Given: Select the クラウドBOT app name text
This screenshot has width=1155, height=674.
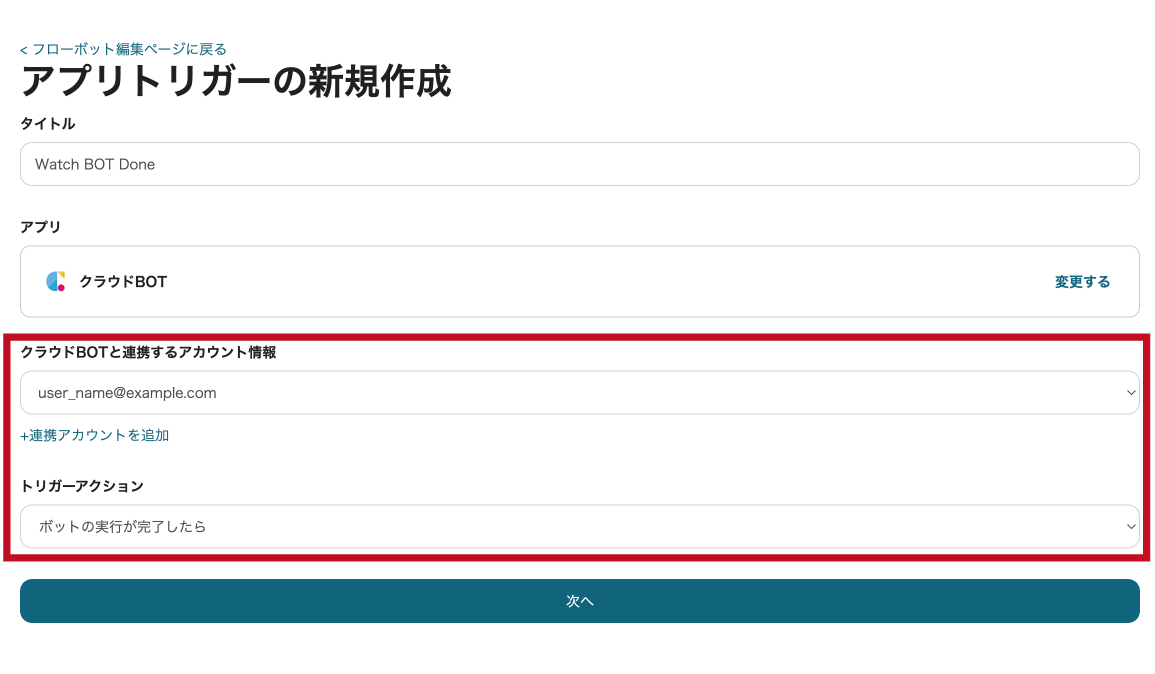Looking at the screenshot, I should coord(123,282).
